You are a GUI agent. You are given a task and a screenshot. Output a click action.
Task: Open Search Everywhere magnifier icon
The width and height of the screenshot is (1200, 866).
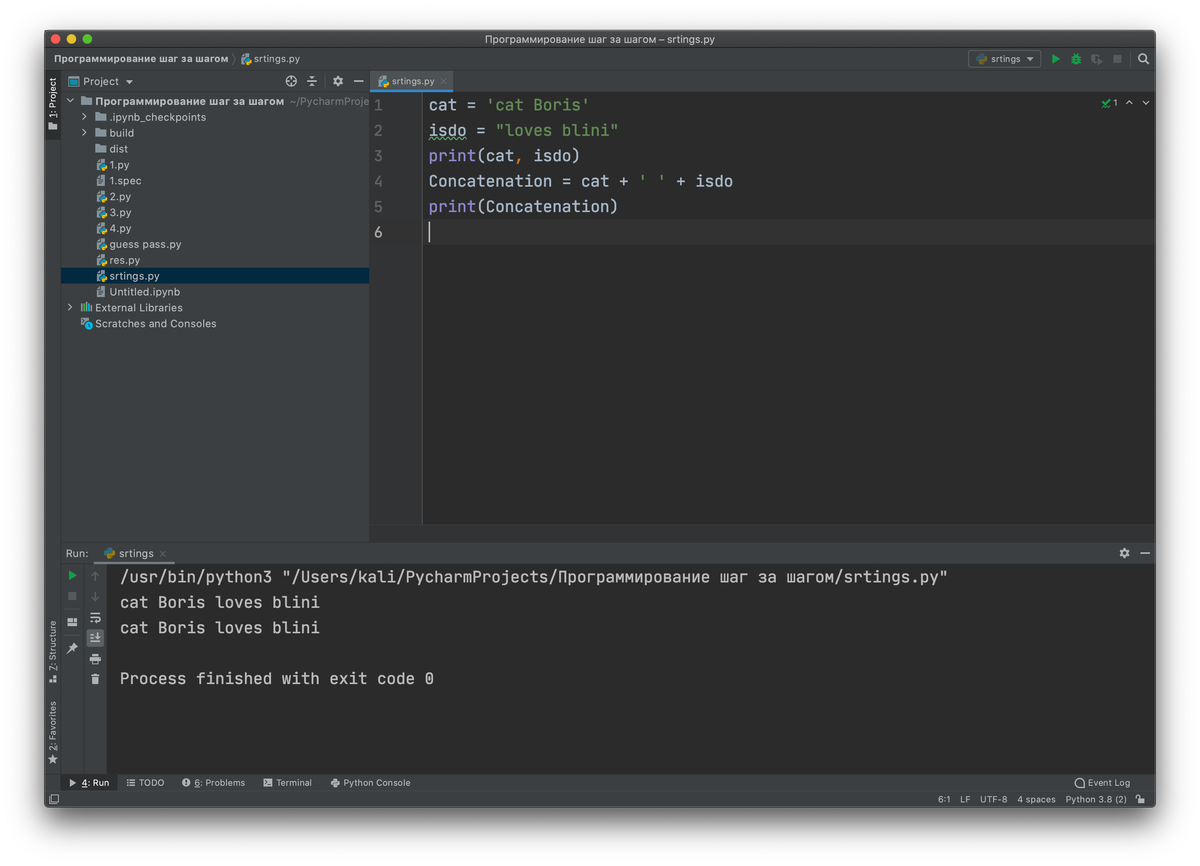(1143, 59)
